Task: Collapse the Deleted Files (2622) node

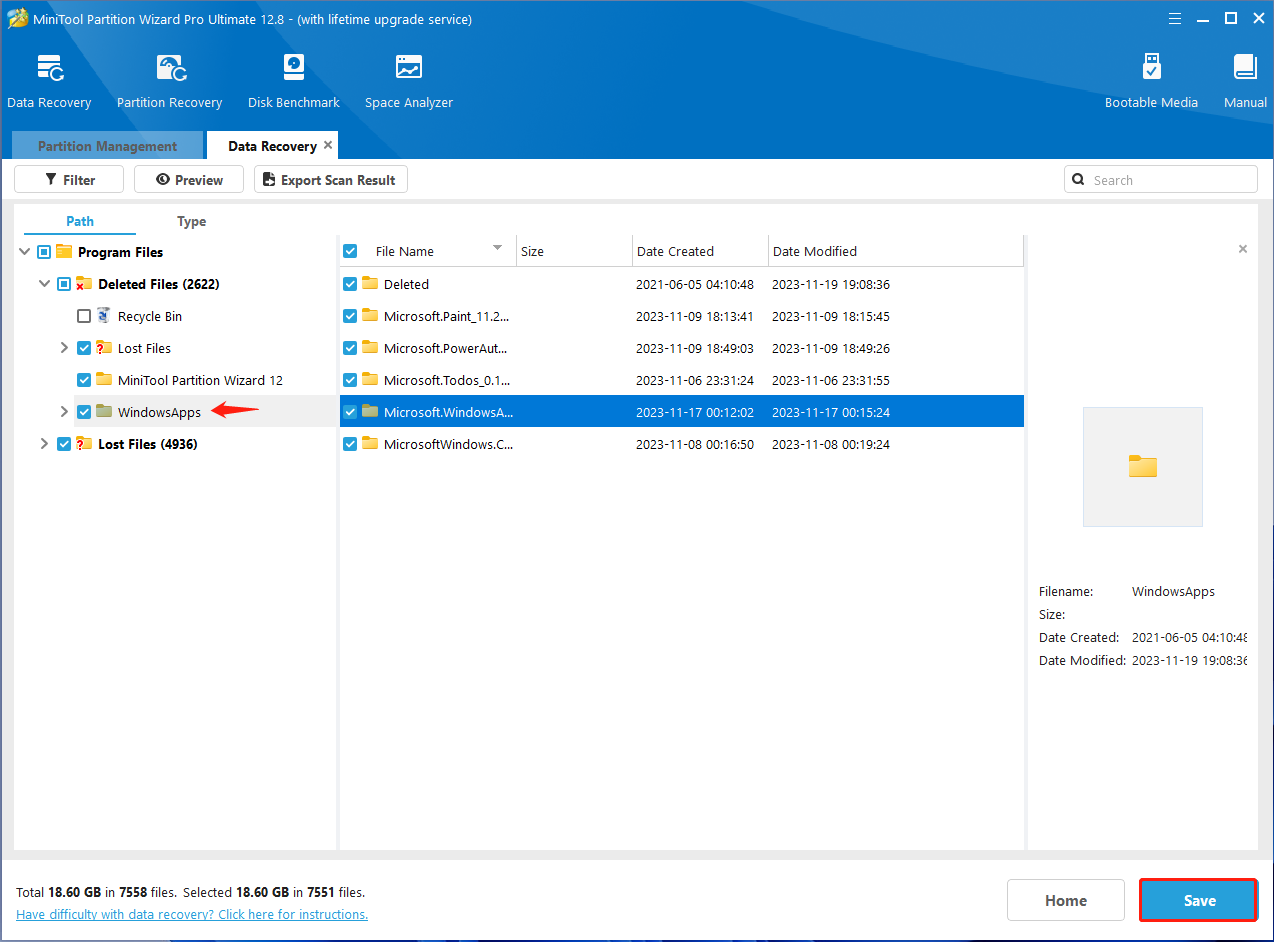Action: click(44, 284)
